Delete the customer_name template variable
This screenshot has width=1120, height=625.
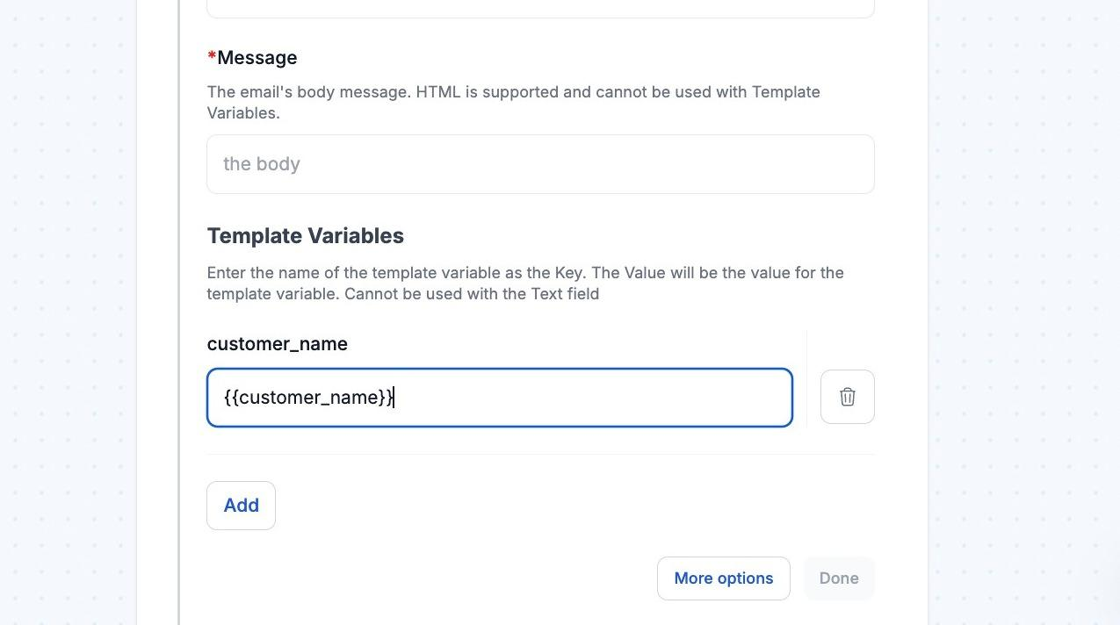coord(847,397)
